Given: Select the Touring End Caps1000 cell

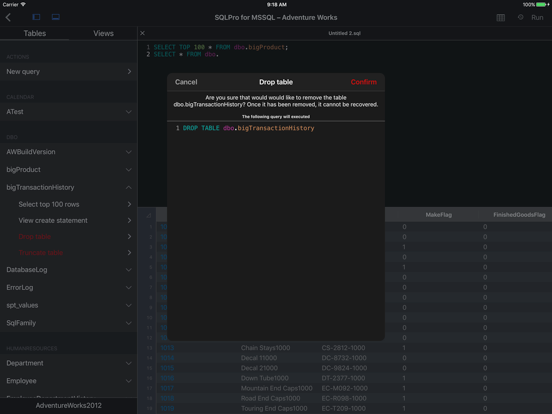Looking at the screenshot, I should click(274, 409).
